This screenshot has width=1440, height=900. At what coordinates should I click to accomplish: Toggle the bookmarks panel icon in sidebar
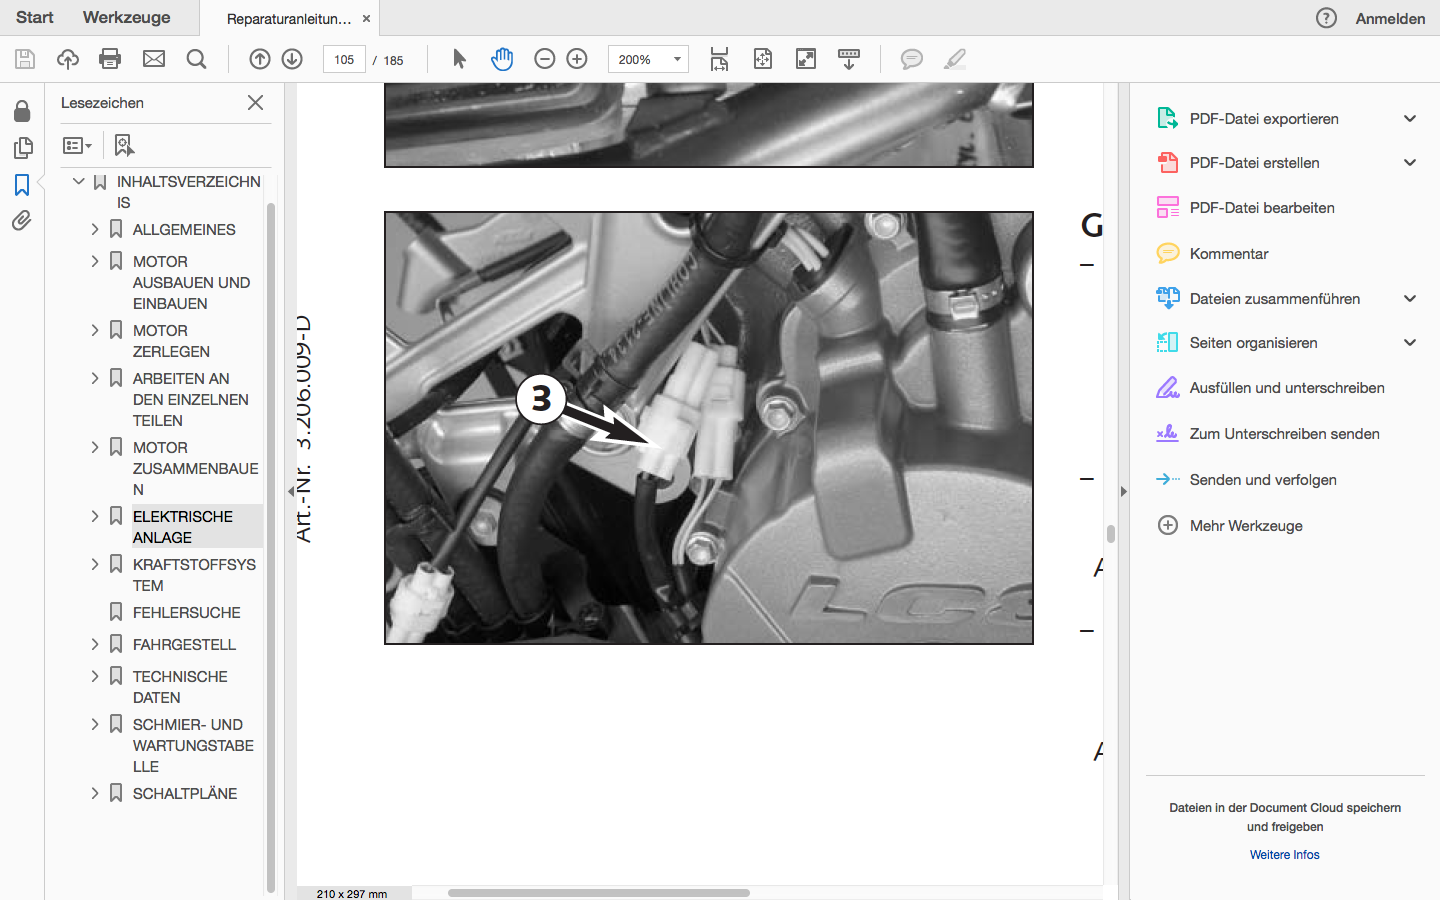[22, 185]
